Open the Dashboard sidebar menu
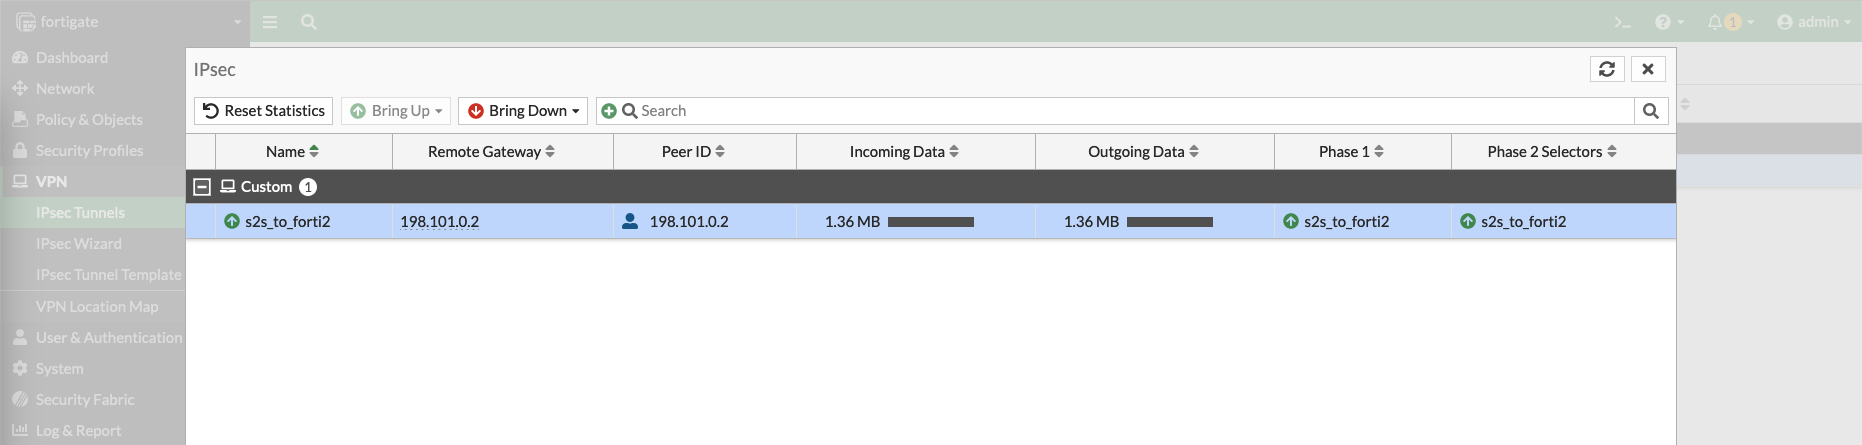The height and width of the screenshot is (445, 1862). [71, 58]
